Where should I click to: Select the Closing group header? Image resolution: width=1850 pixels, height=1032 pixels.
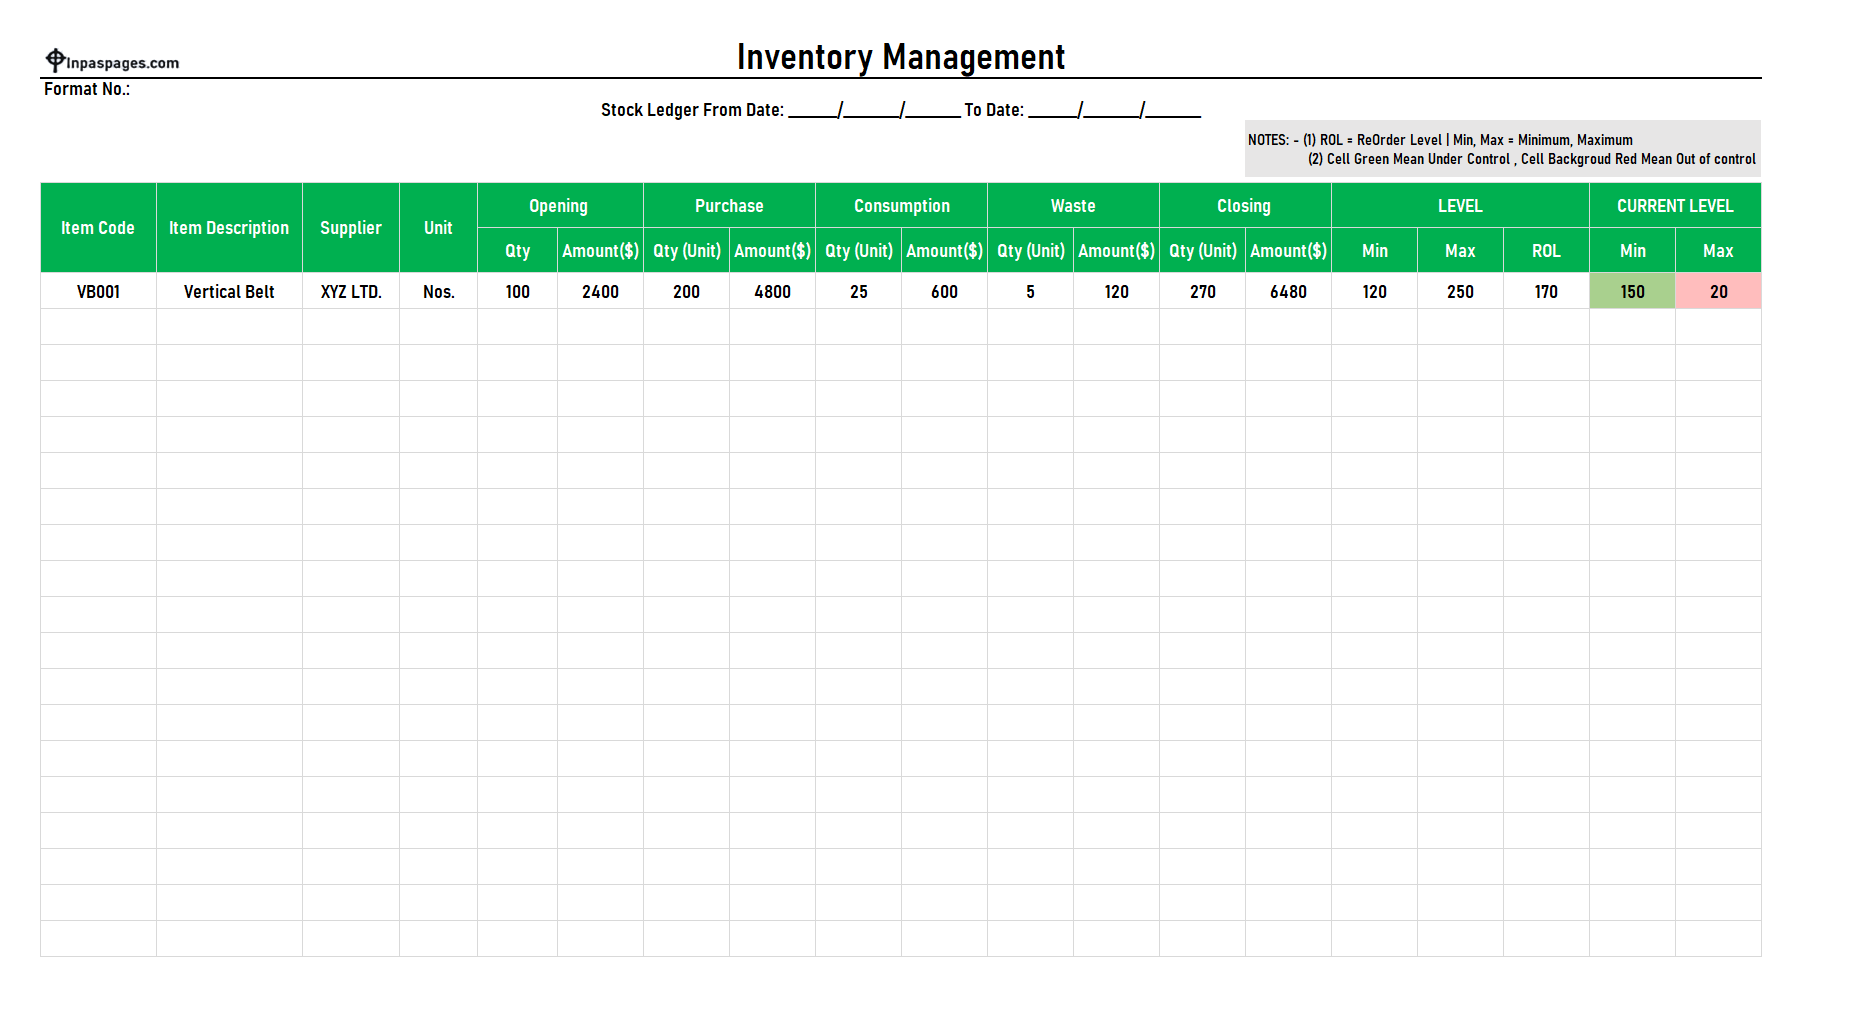pyautogui.click(x=1245, y=205)
